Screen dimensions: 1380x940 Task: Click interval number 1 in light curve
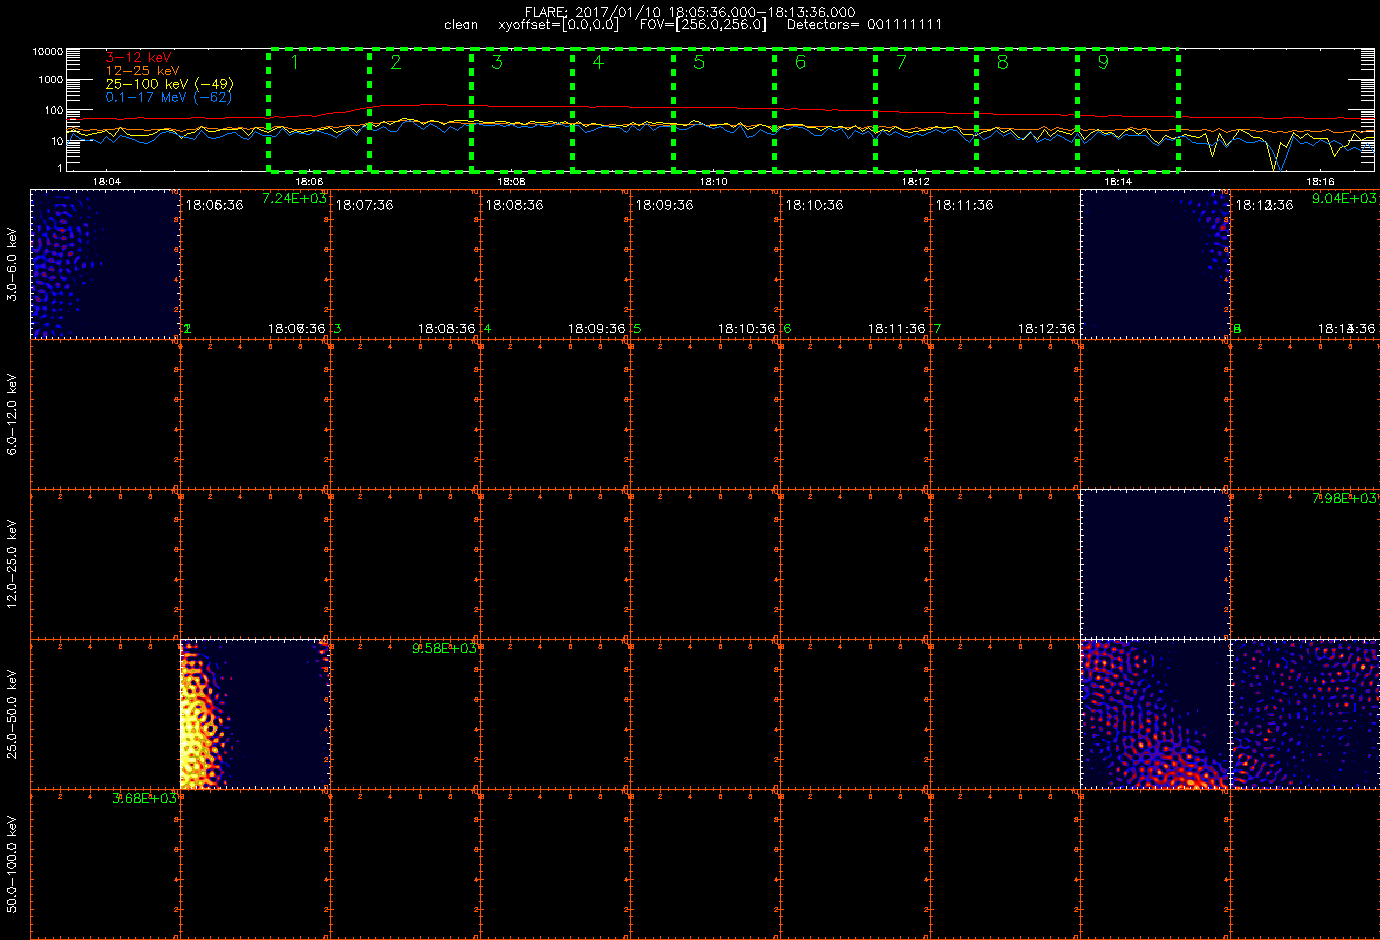[x=294, y=62]
